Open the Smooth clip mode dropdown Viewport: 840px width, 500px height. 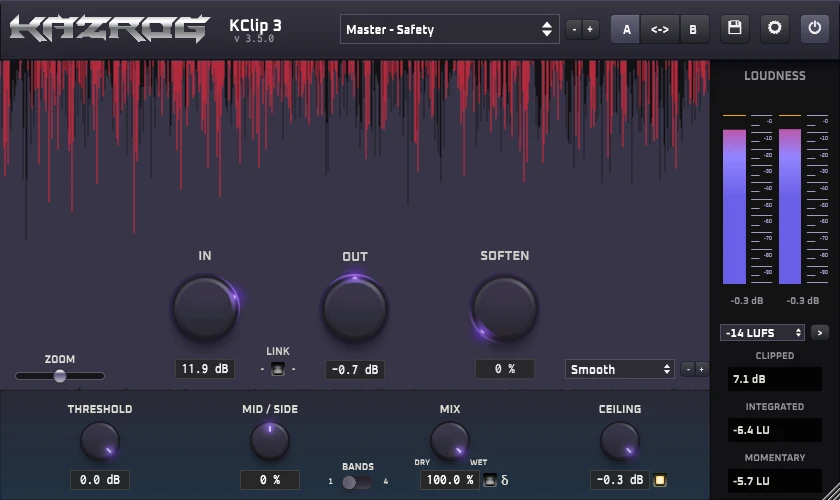(620, 369)
